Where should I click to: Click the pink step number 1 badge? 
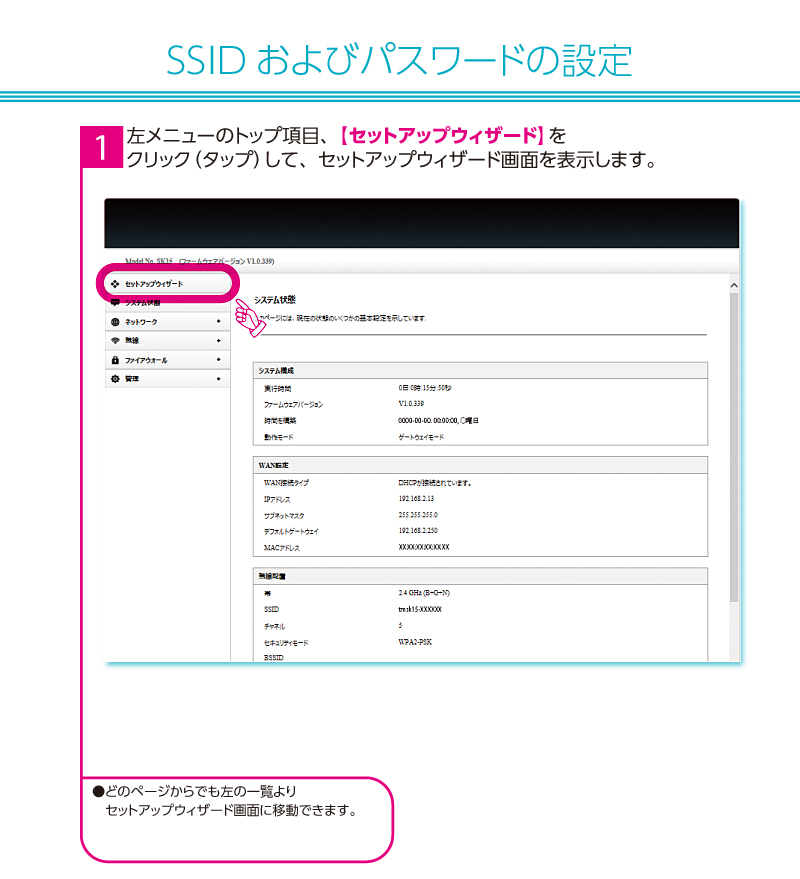(101, 147)
